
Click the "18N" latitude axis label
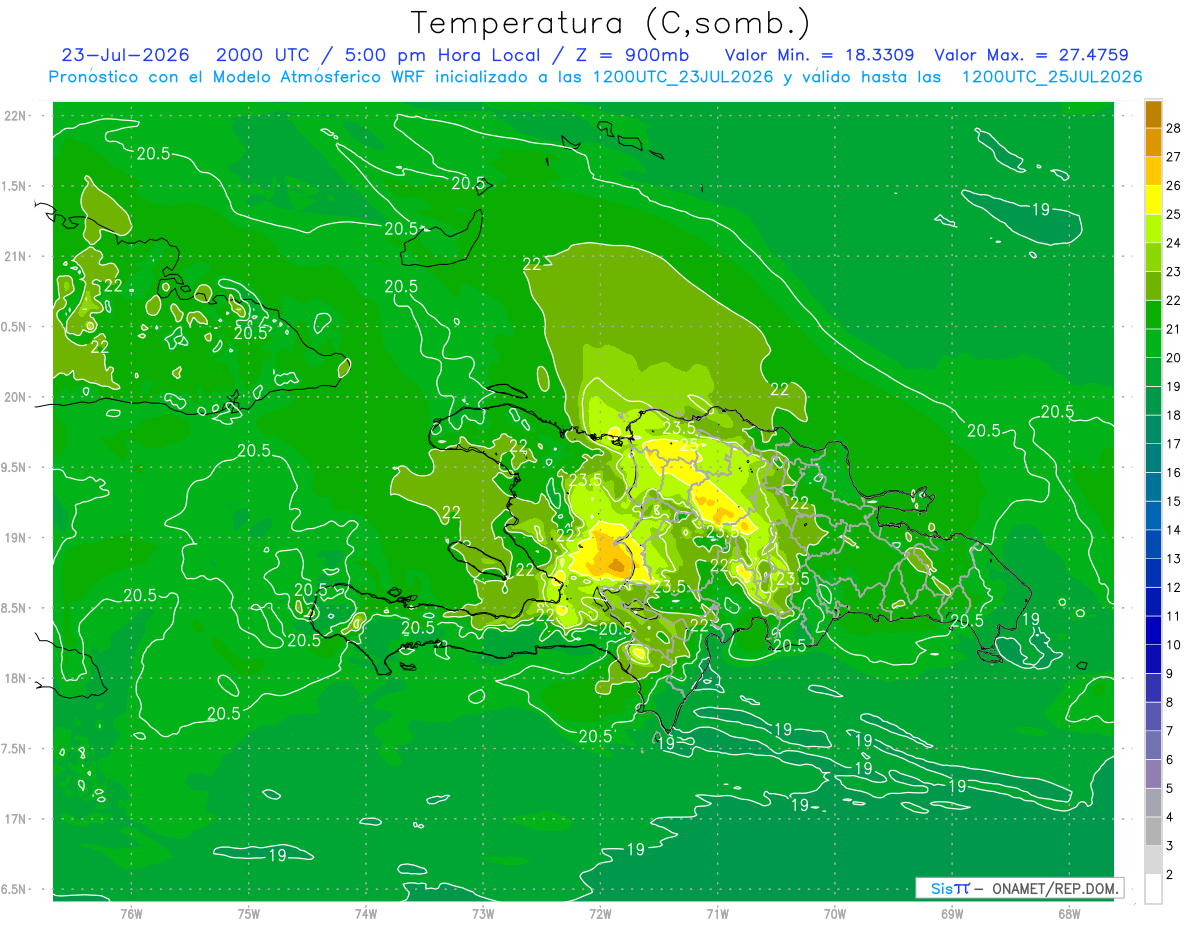coord(16,678)
